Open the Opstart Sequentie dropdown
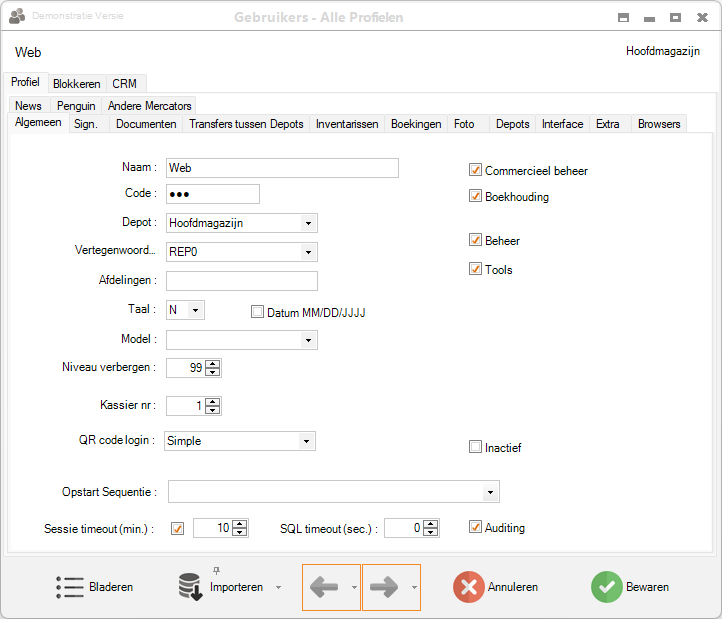This screenshot has height=619, width=722. pos(490,492)
